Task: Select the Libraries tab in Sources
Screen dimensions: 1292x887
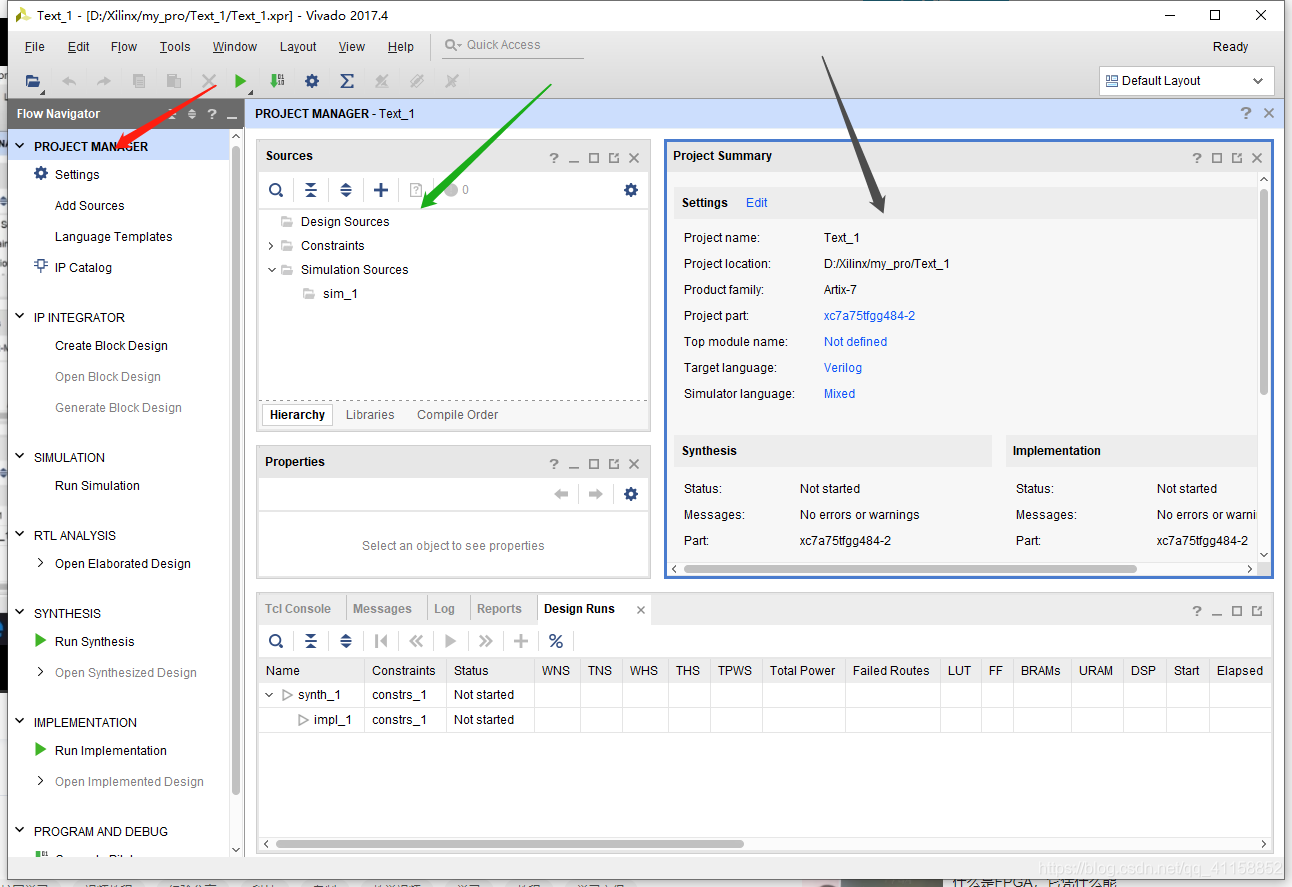Action: point(370,415)
